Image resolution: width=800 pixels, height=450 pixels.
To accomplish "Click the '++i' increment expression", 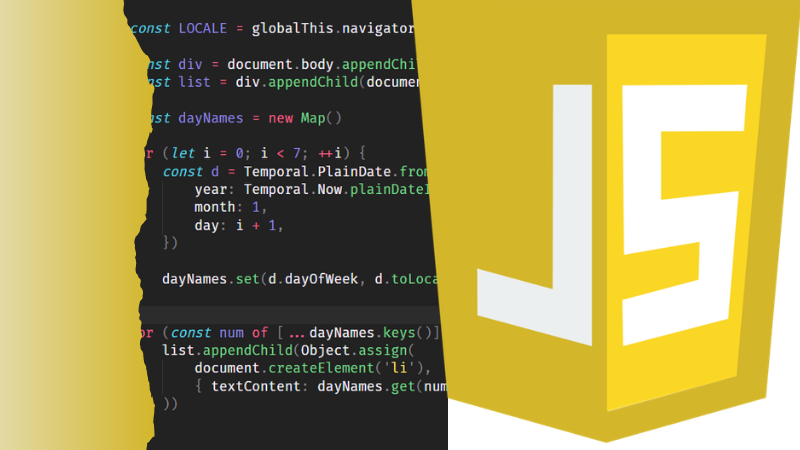I will pos(330,153).
